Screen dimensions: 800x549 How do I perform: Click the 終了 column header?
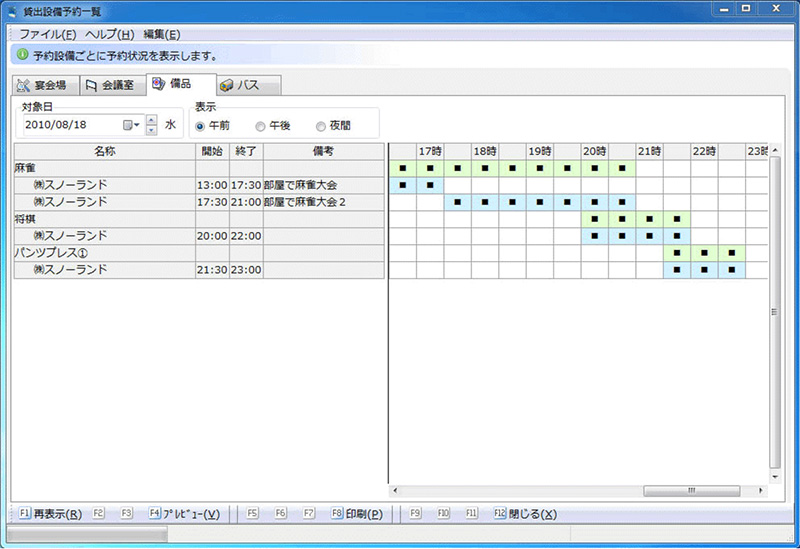tap(246, 152)
